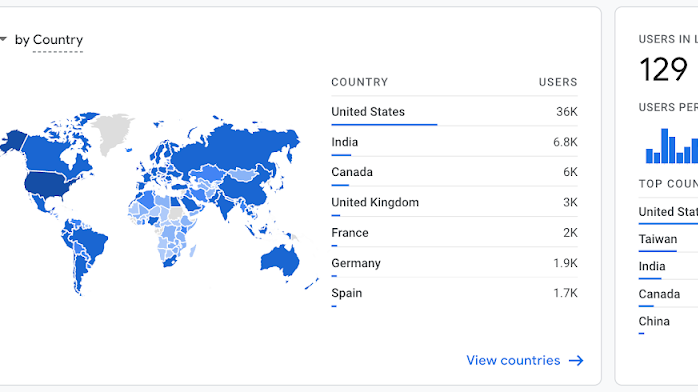The width and height of the screenshot is (698, 392).
Task: Click the 3K users value
Action: [570, 202]
